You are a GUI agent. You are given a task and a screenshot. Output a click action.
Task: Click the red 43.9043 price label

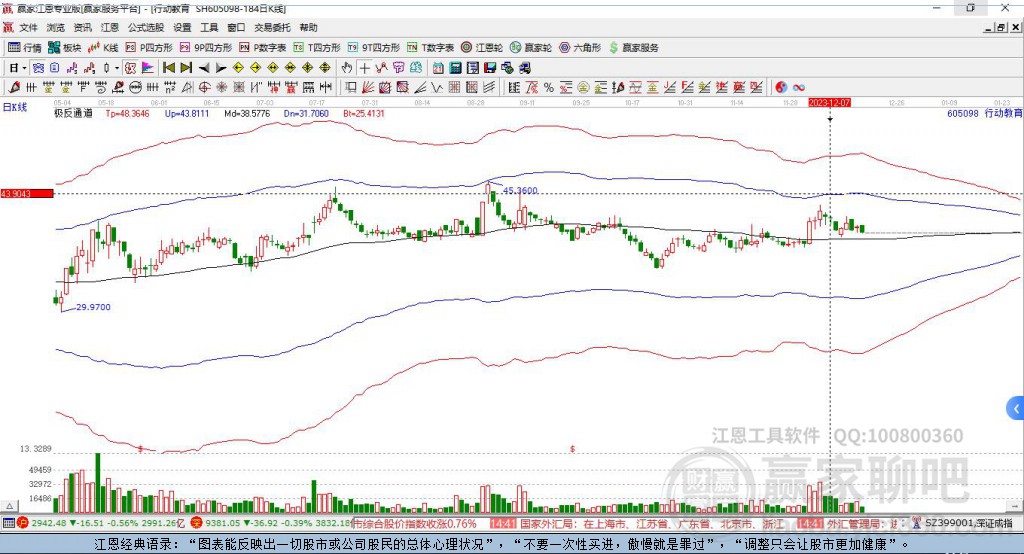point(27,193)
